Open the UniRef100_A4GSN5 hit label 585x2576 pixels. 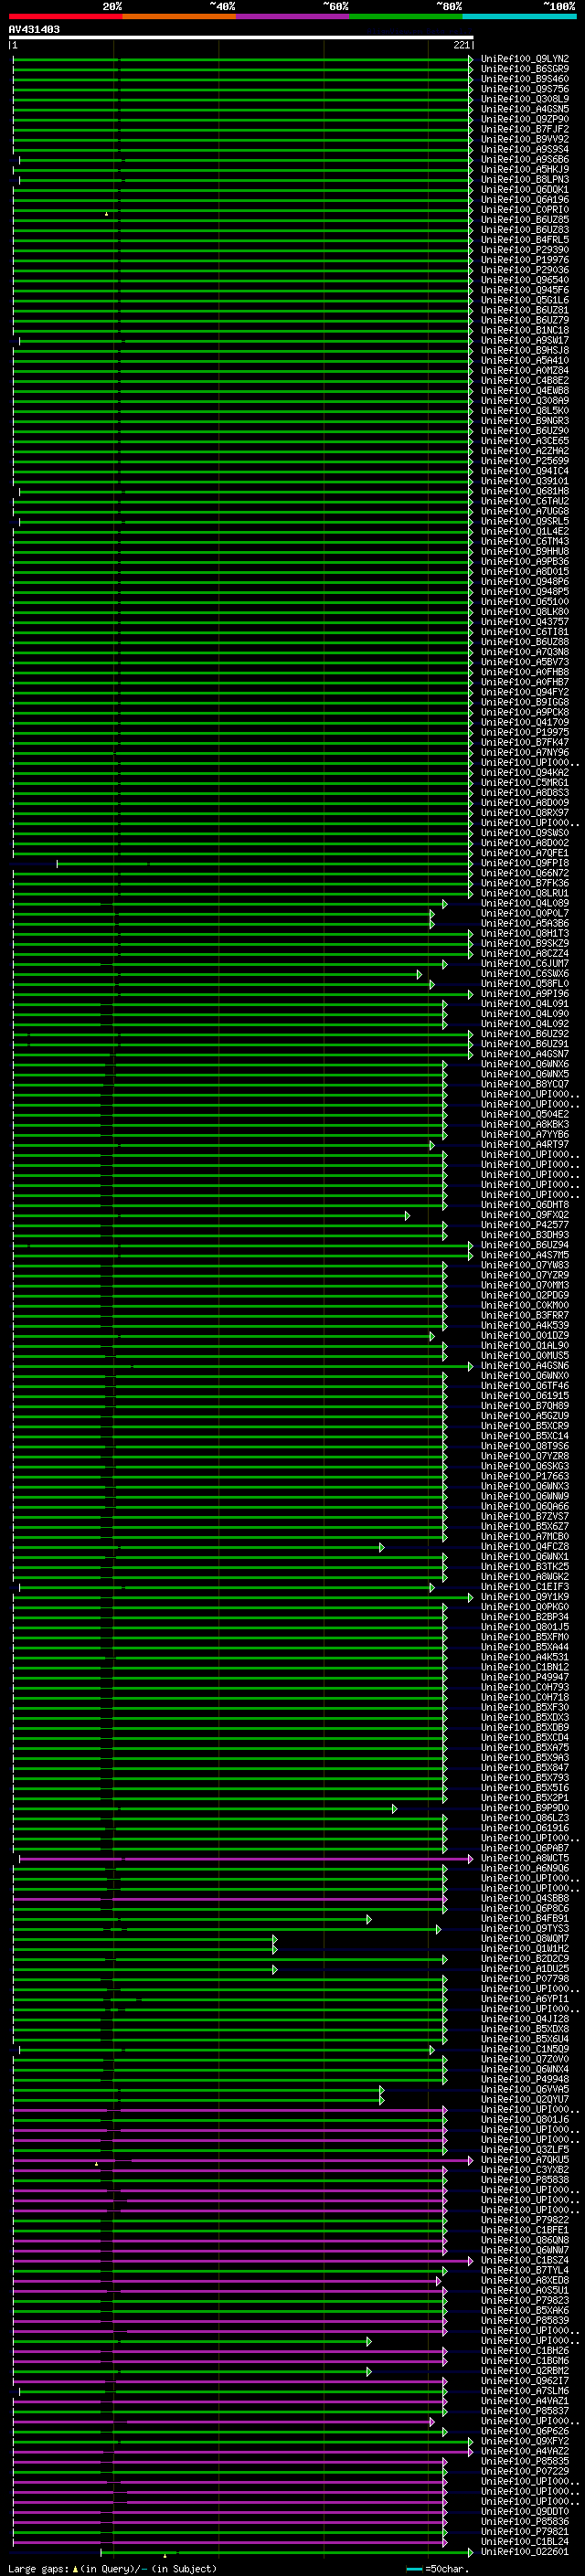(x=525, y=109)
